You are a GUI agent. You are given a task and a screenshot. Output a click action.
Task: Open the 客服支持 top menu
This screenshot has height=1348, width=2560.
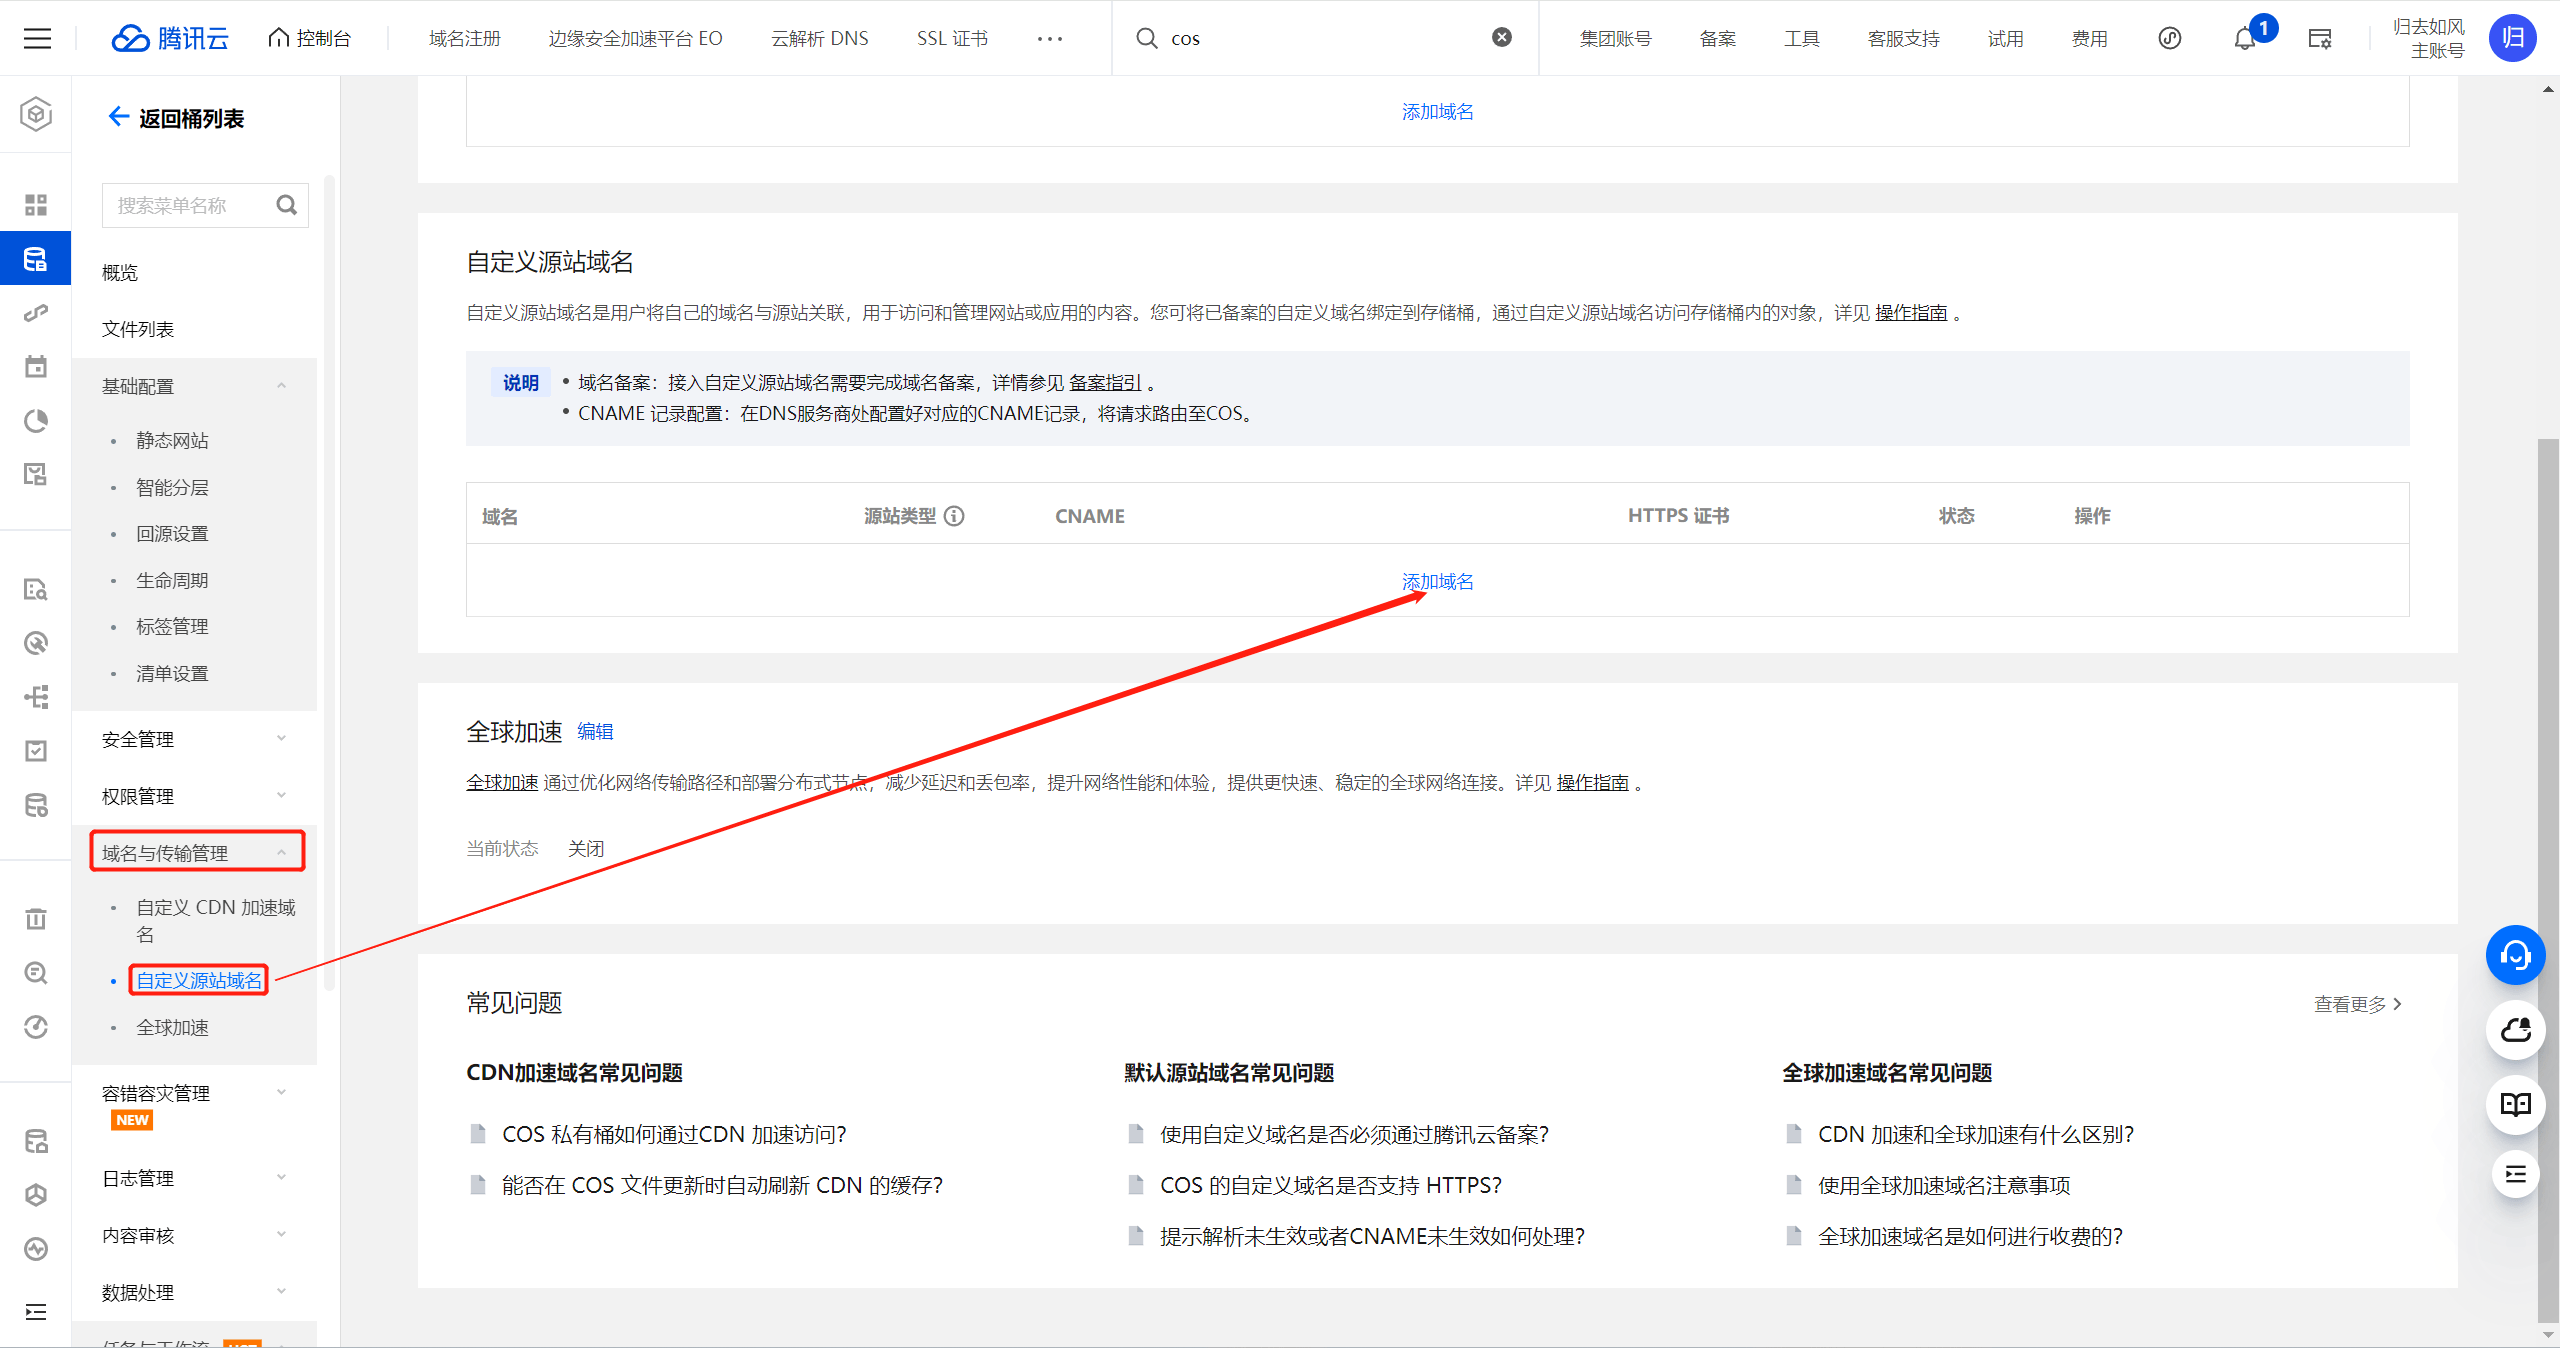(x=1903, y=38)
